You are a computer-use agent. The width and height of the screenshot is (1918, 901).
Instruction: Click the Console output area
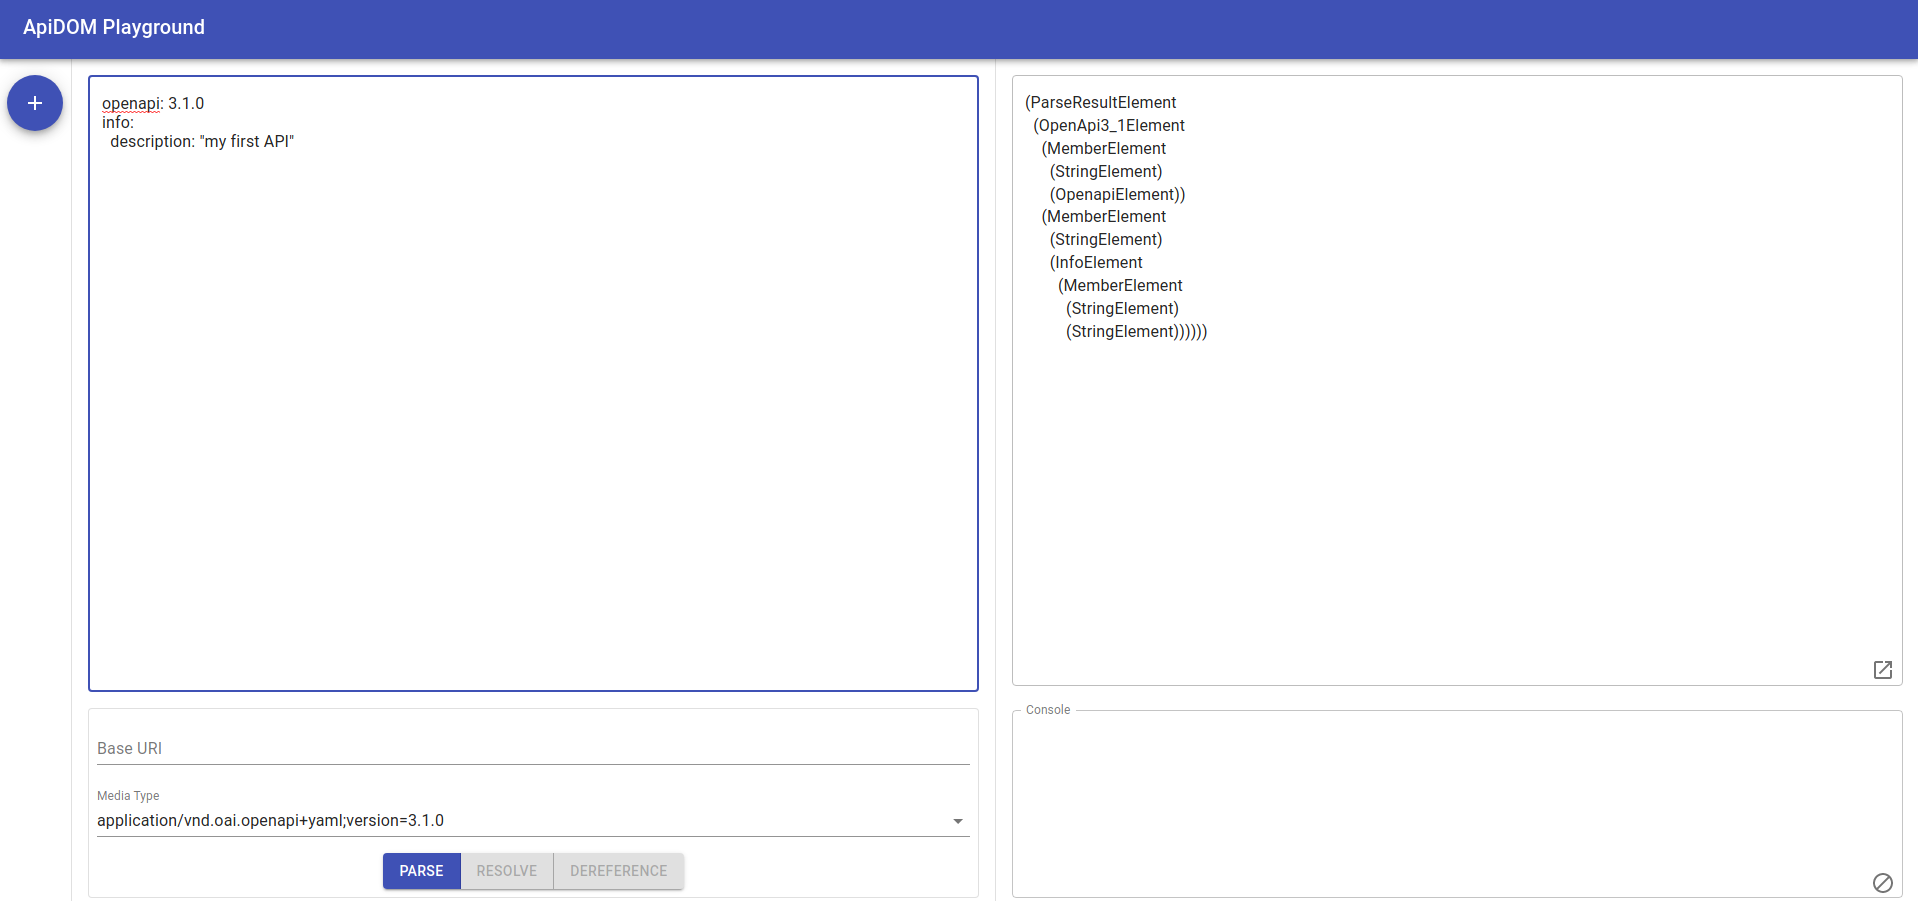(x=1457, y=804)
